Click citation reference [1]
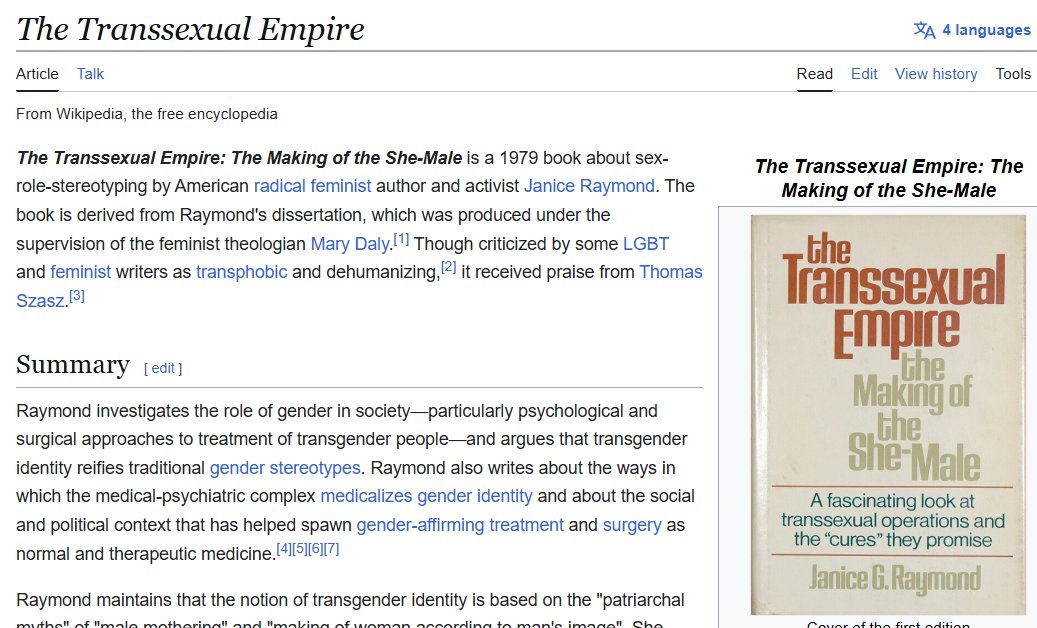 401,239
